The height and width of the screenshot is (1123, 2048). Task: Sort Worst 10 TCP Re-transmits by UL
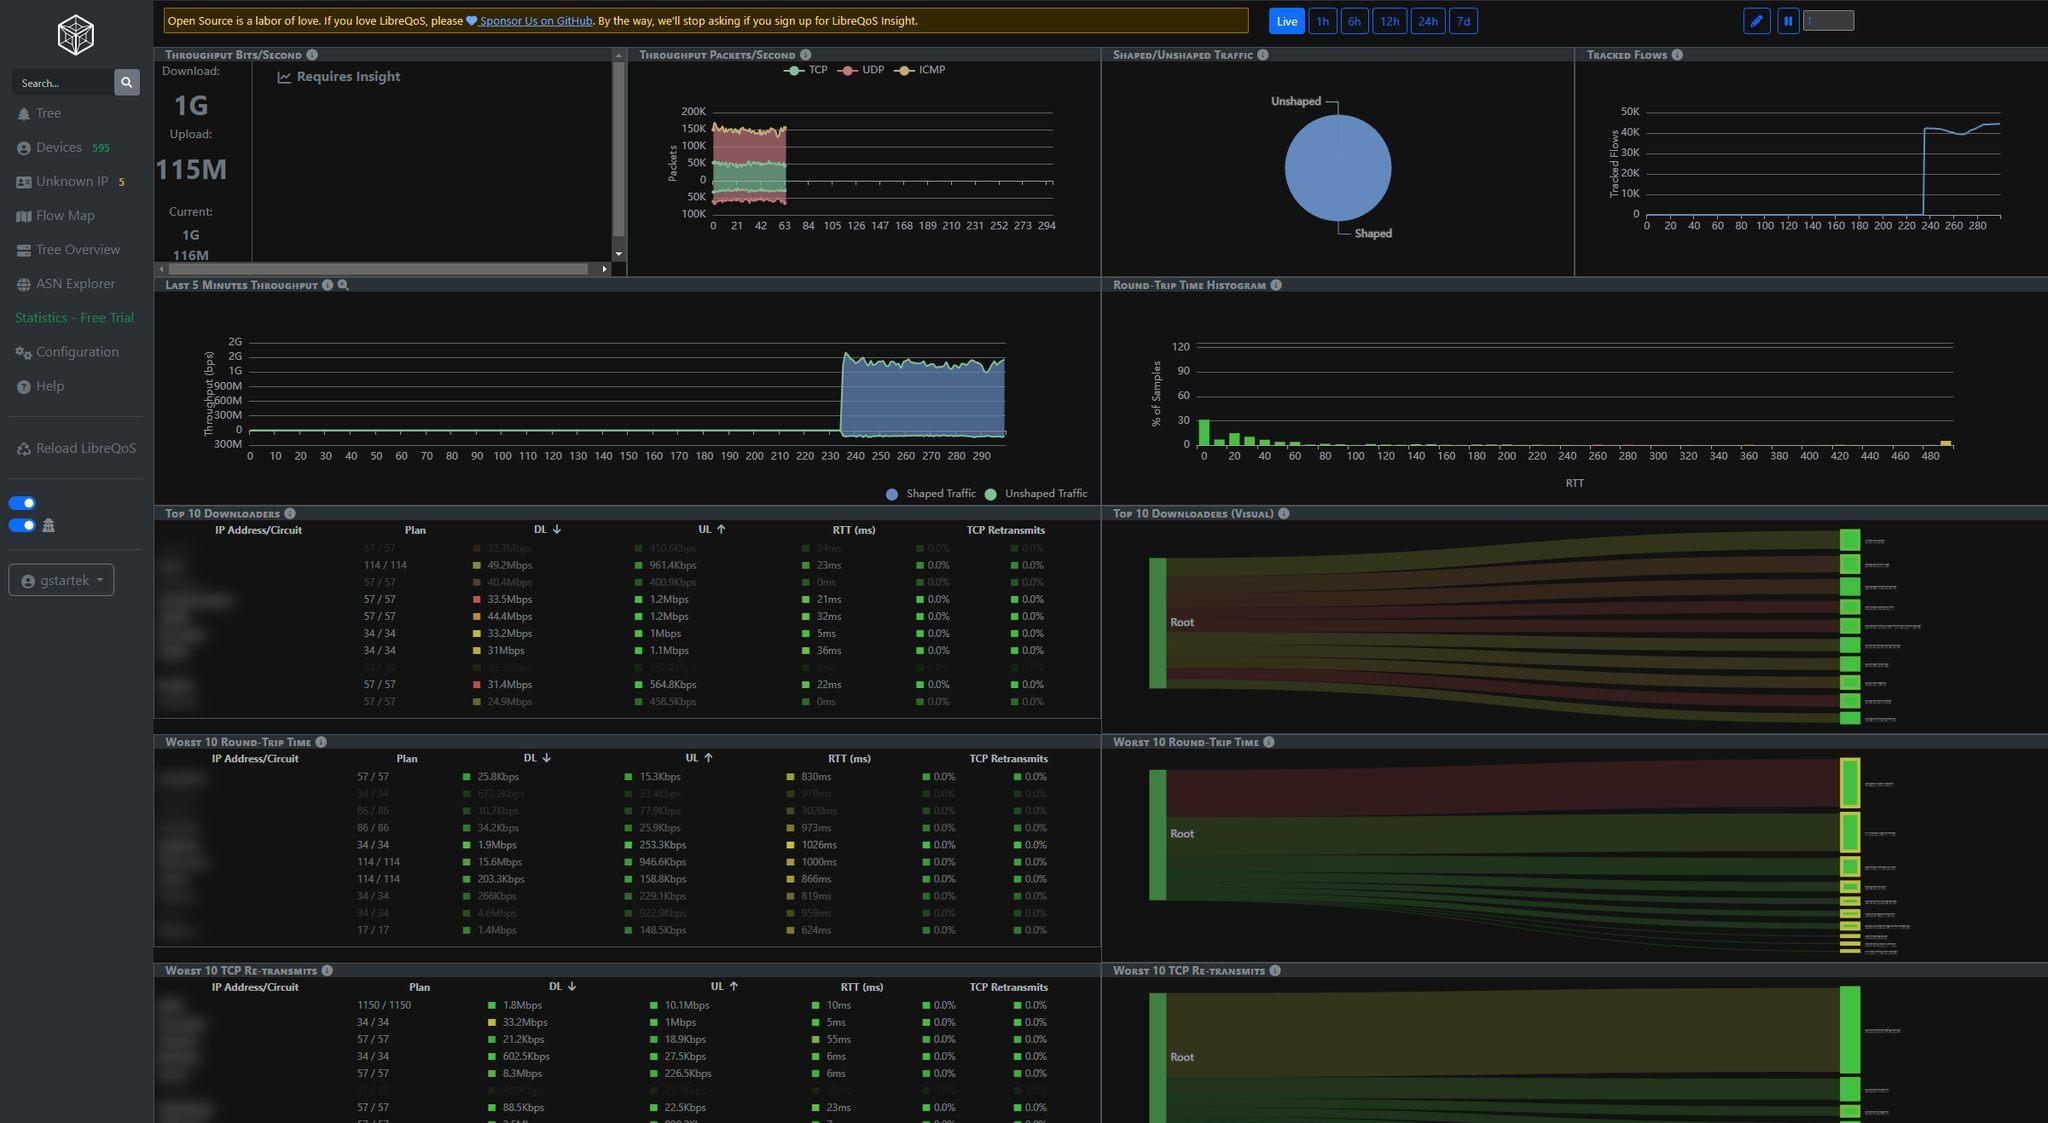tap(724, 987)
